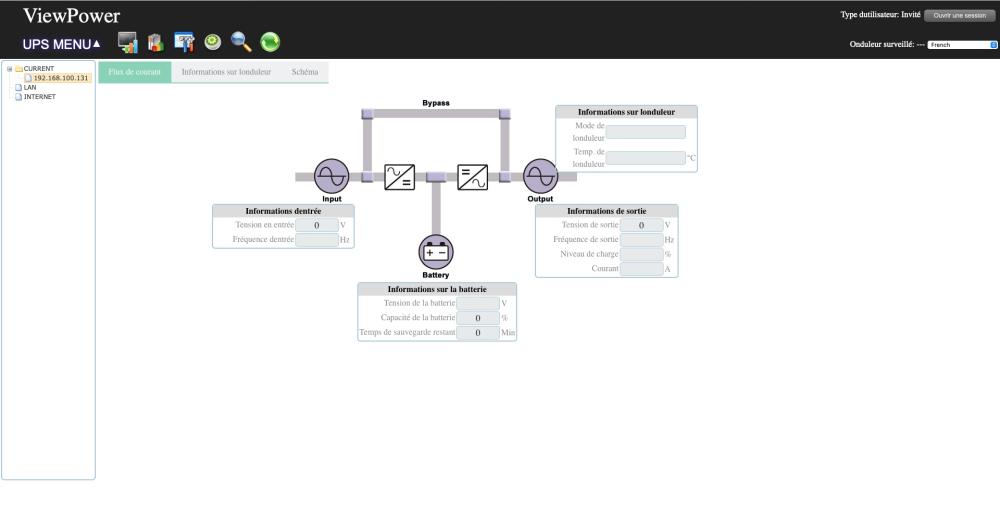Image resolution: width=1000 pixels, height=522 pixels.
Task: Click the Tension en entrée value field
Action: (317, 225)
